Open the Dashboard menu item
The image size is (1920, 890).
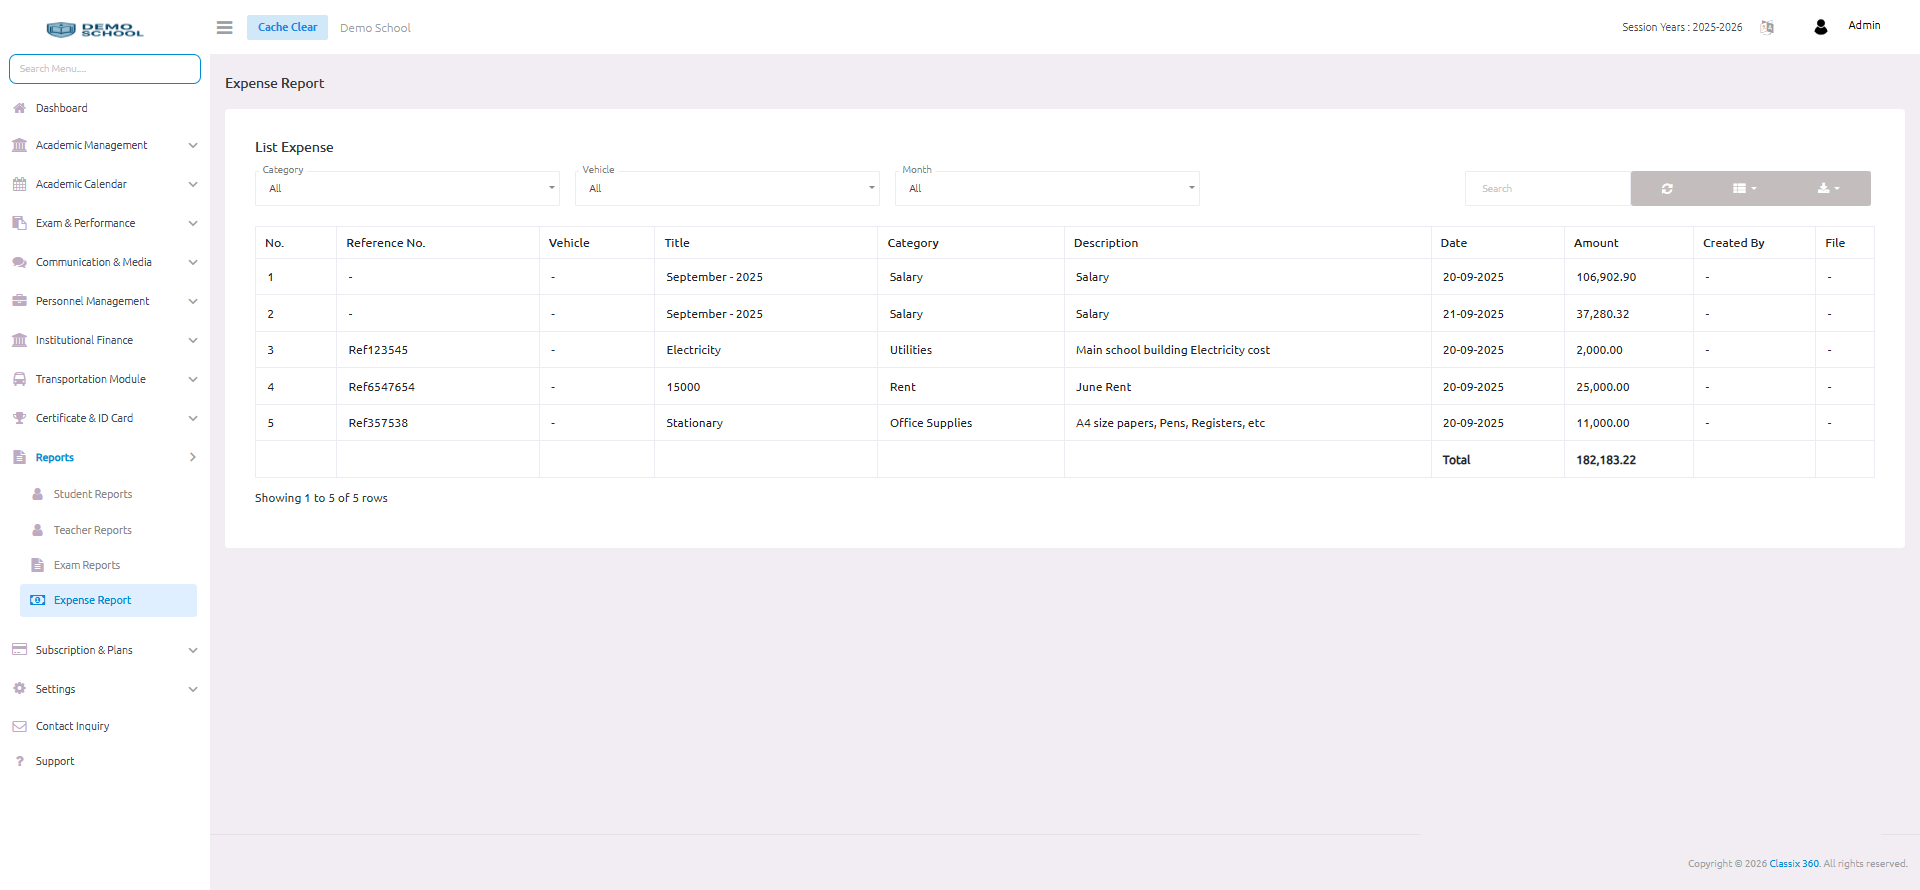(61, 108)
